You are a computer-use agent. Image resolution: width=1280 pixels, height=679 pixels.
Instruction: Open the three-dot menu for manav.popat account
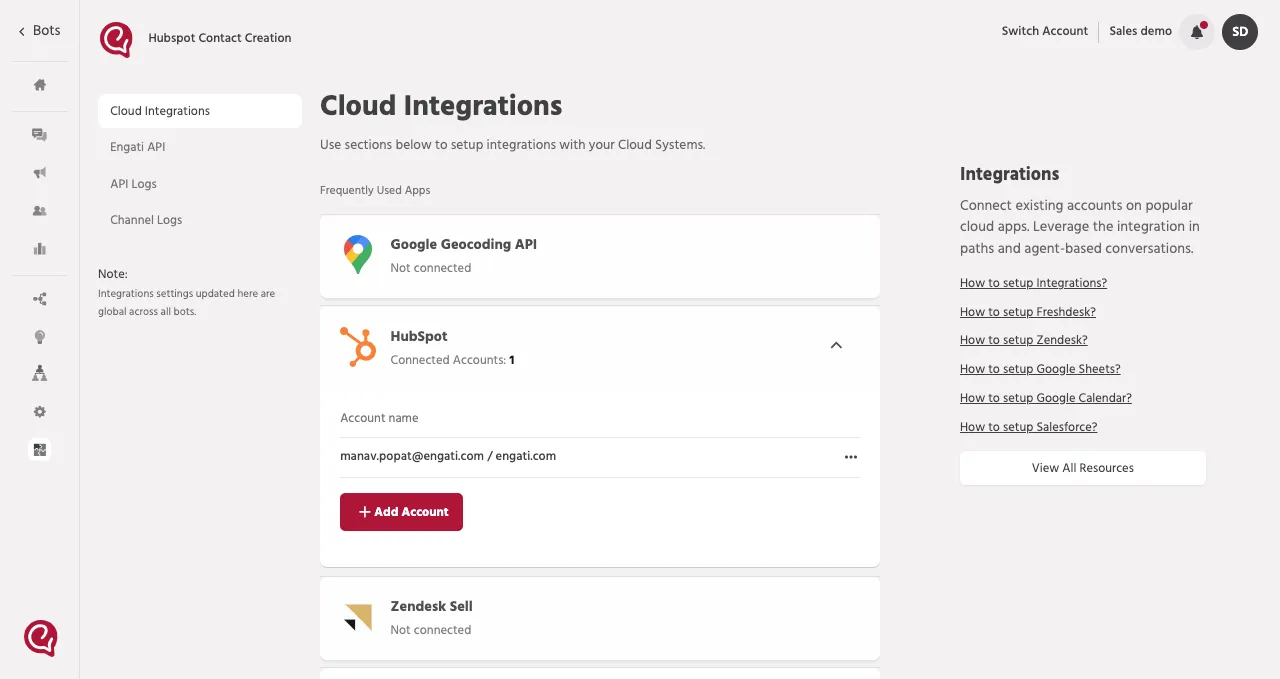851,457
